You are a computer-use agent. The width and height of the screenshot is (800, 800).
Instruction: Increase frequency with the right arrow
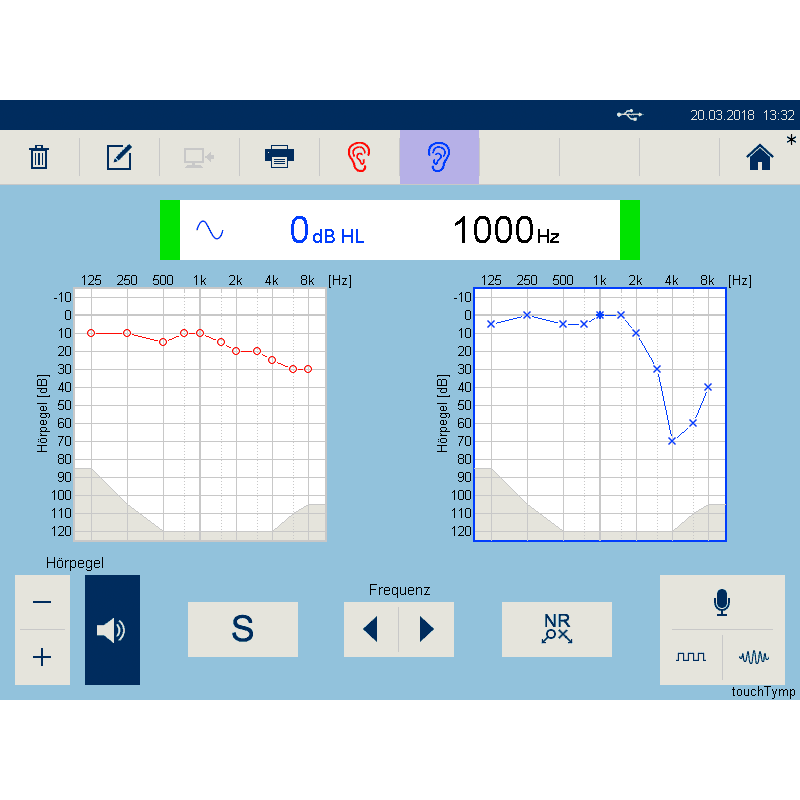point(427,629)
